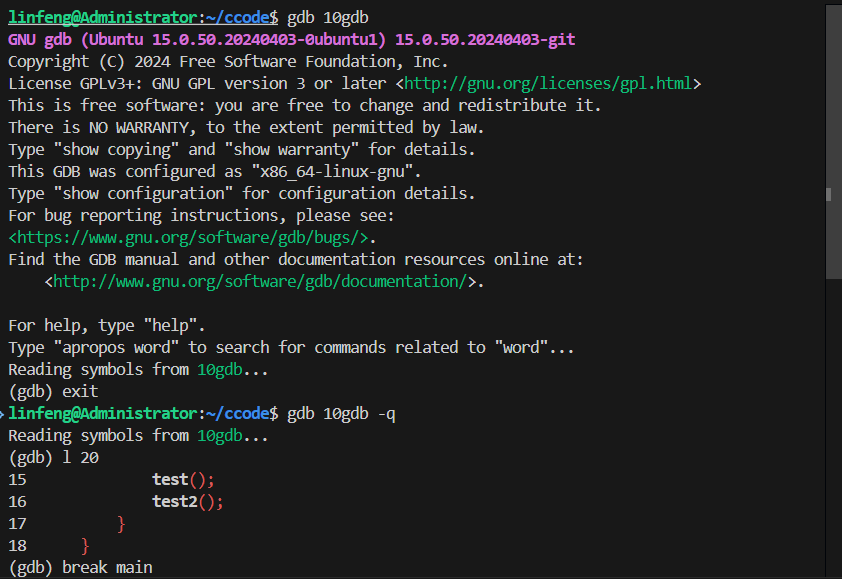Viewport: 842px width, 579px height.
Task: Click the 'apropos word' instruction line
Action: (291, 348)
